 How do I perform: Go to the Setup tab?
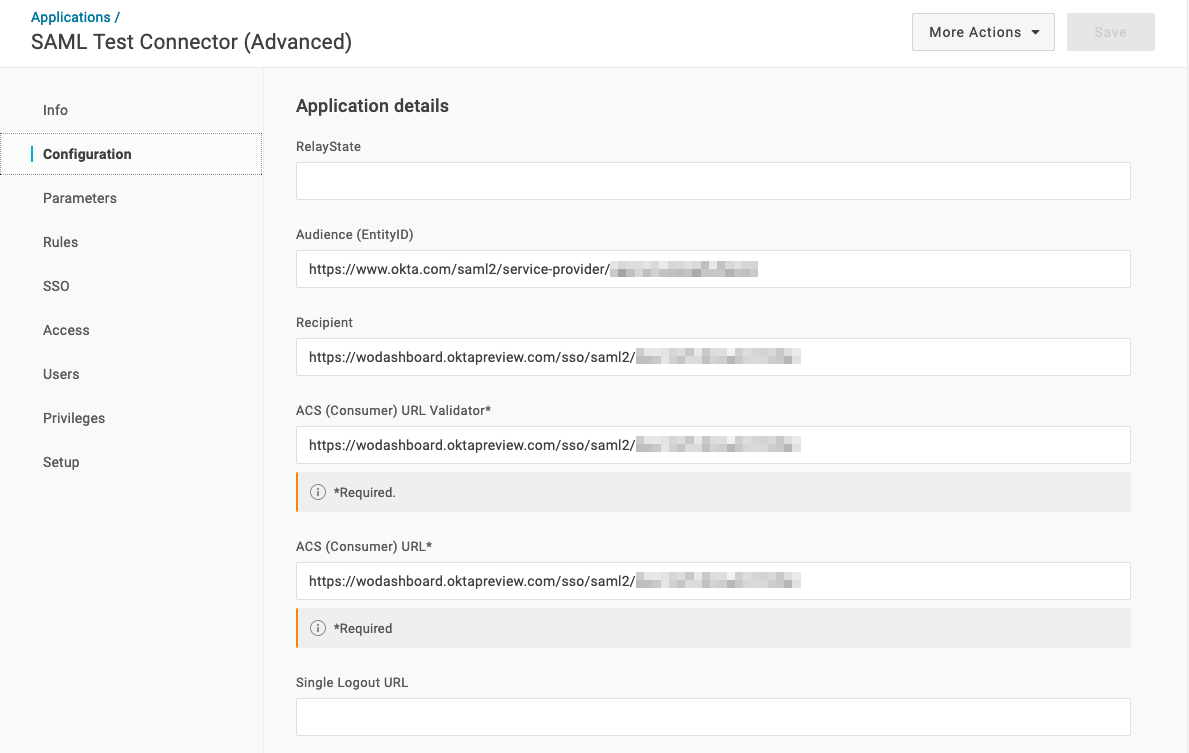coord(61,462)
